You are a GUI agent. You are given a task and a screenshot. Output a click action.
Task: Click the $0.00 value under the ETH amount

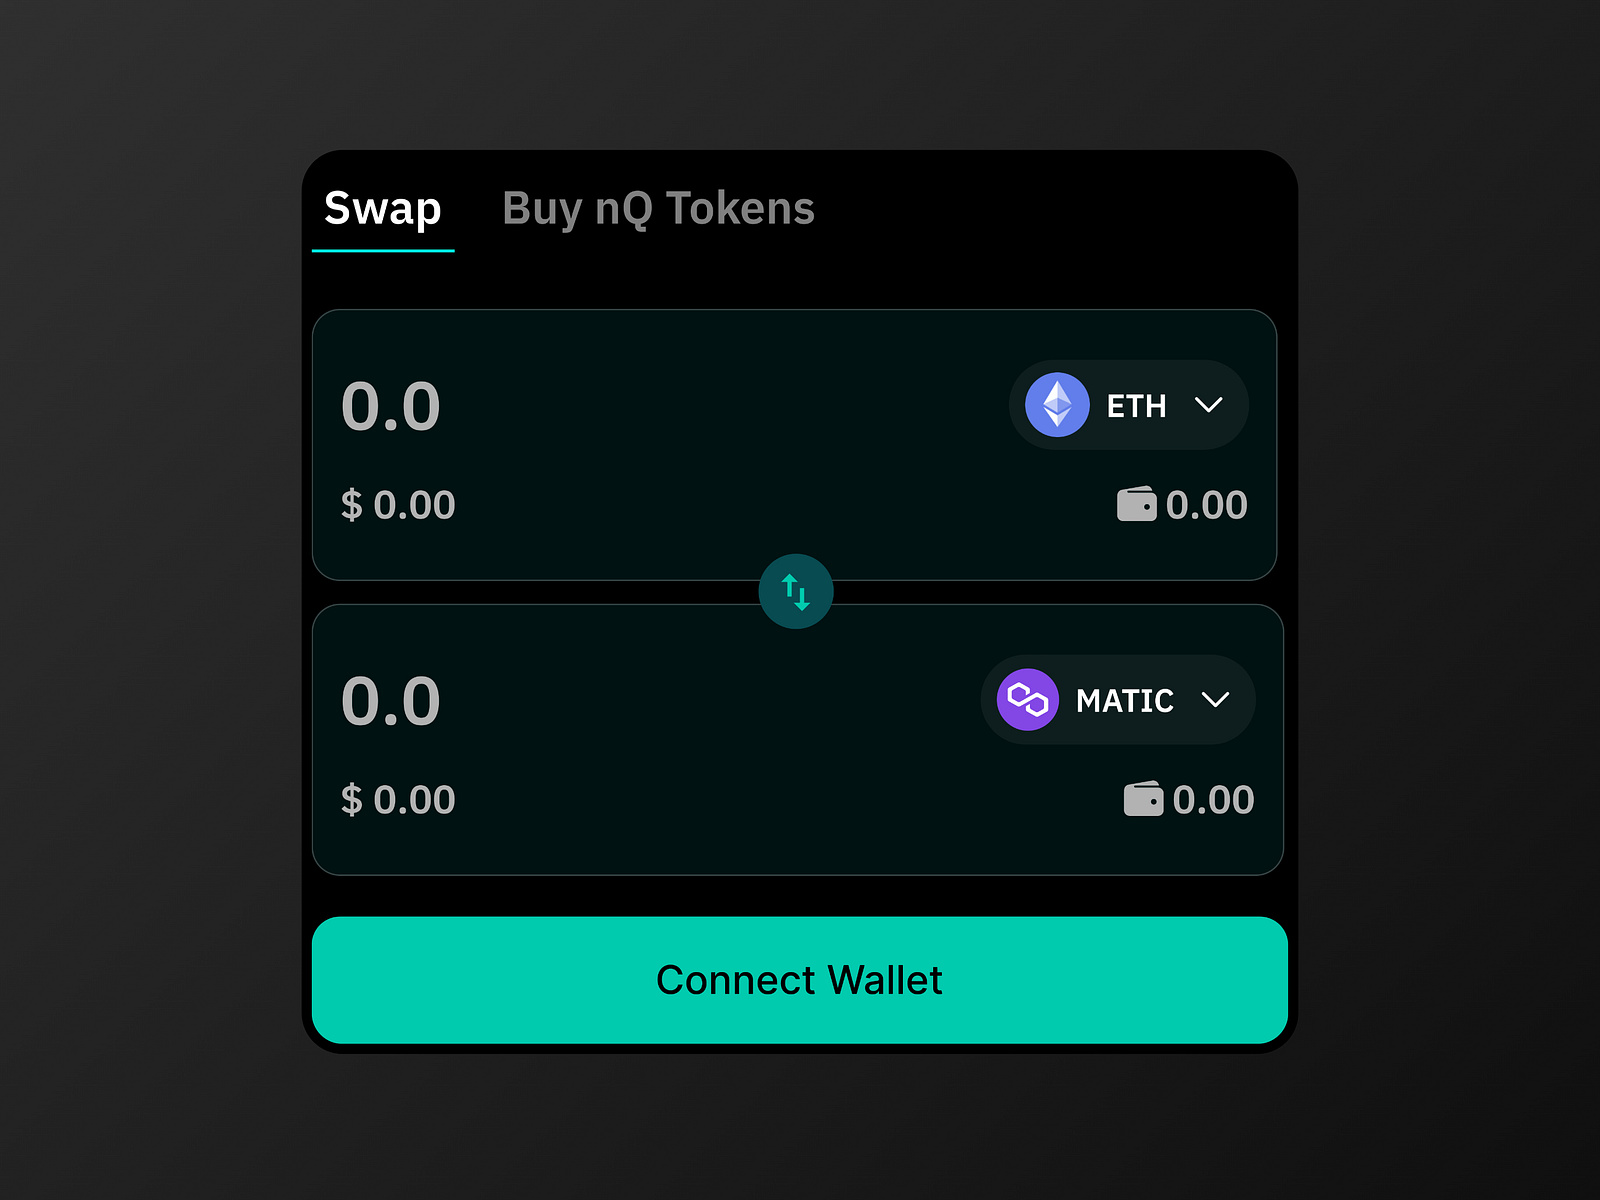click(397, 504)
